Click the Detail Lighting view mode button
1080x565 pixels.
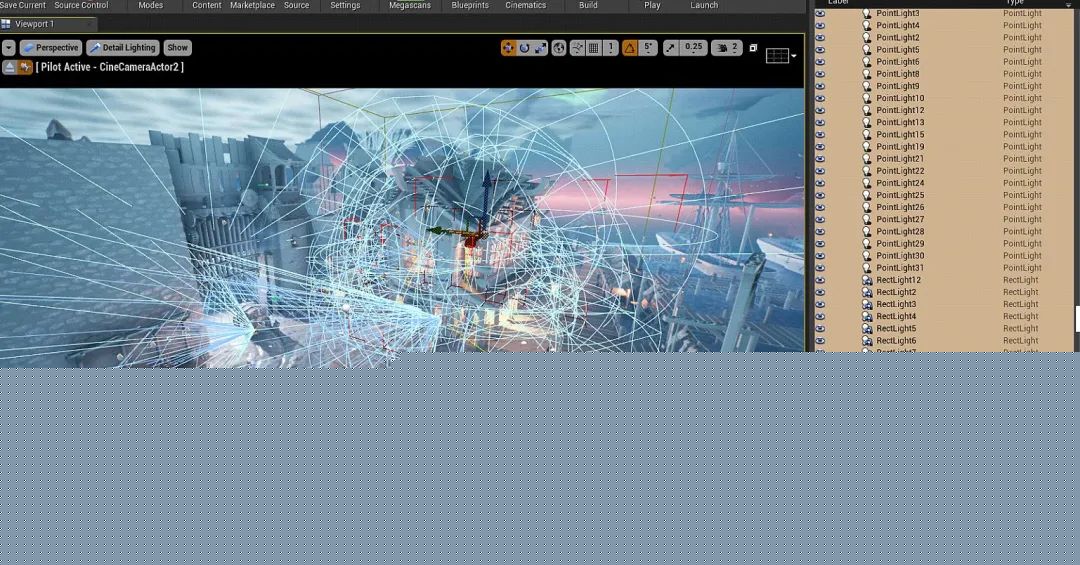(123, 48)
